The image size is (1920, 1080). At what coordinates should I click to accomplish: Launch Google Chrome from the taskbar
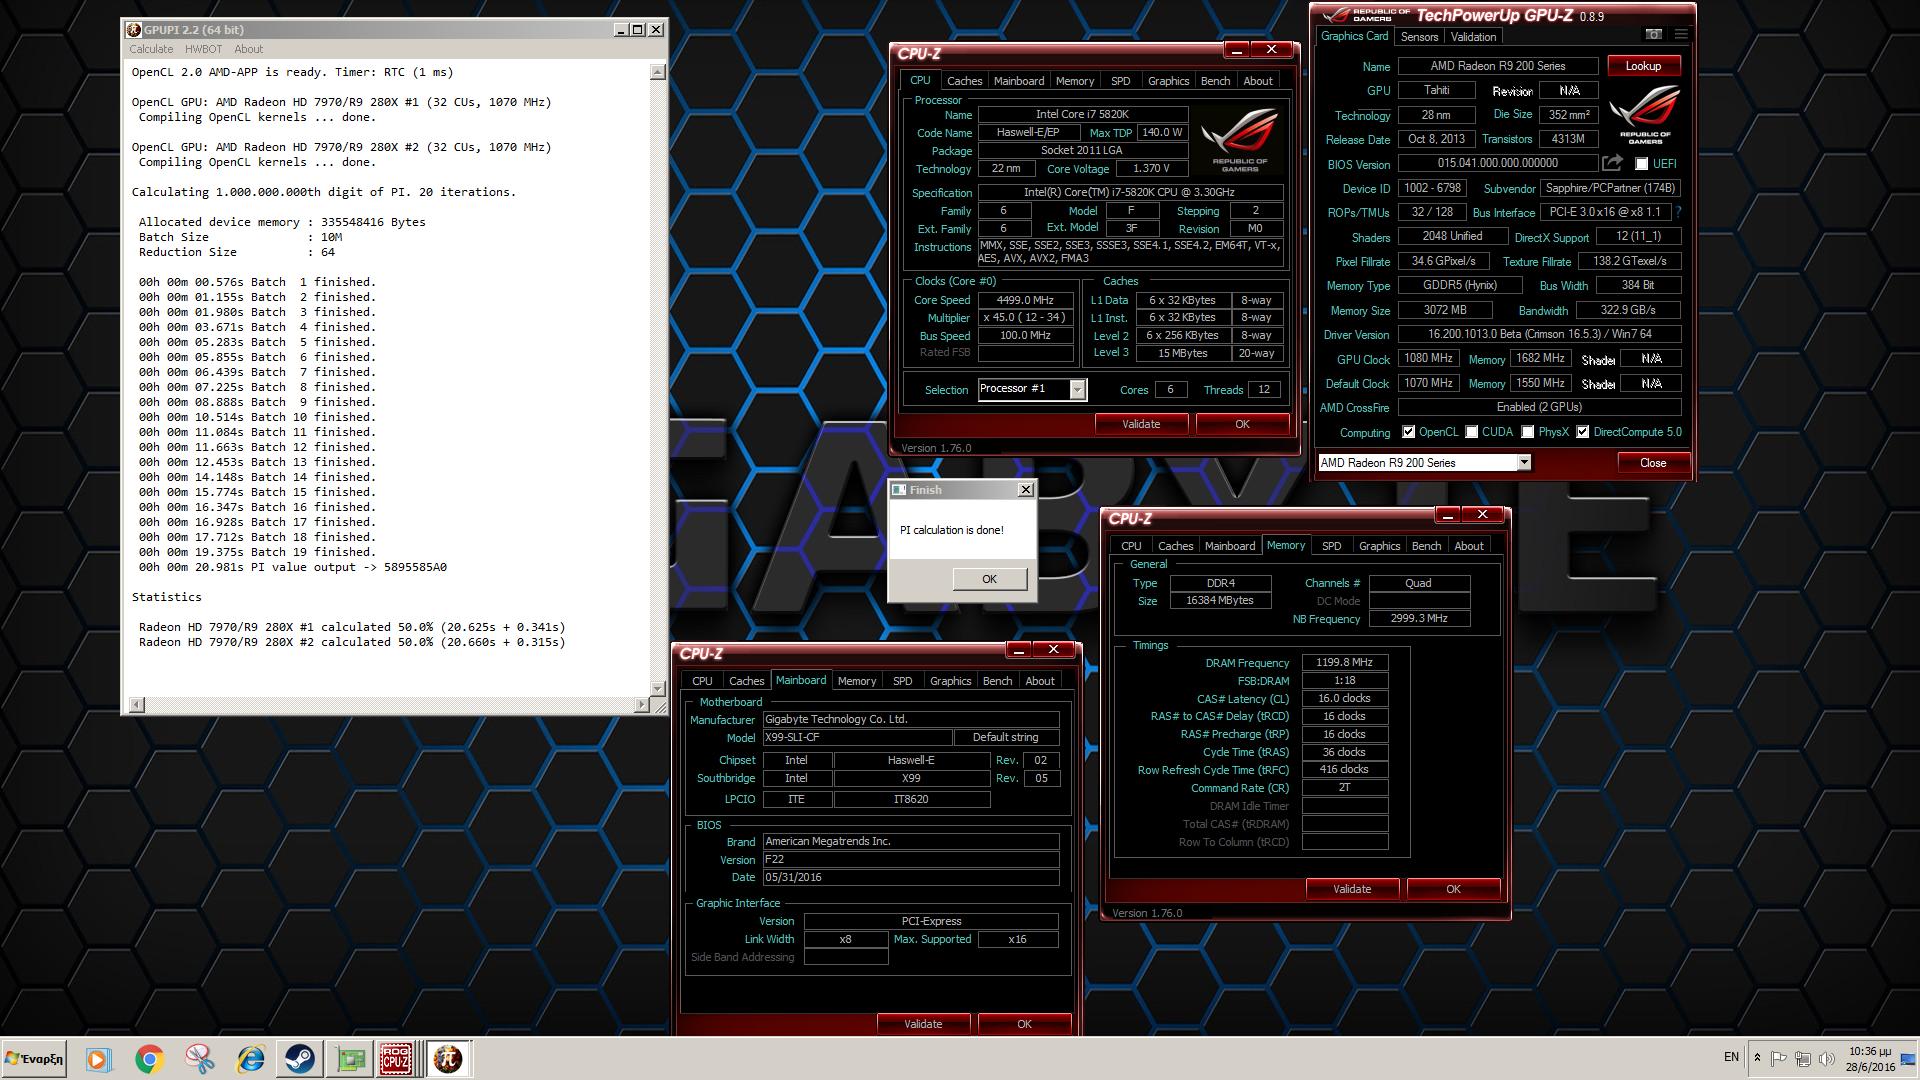pyautogui.click(x=149, y=1059)
